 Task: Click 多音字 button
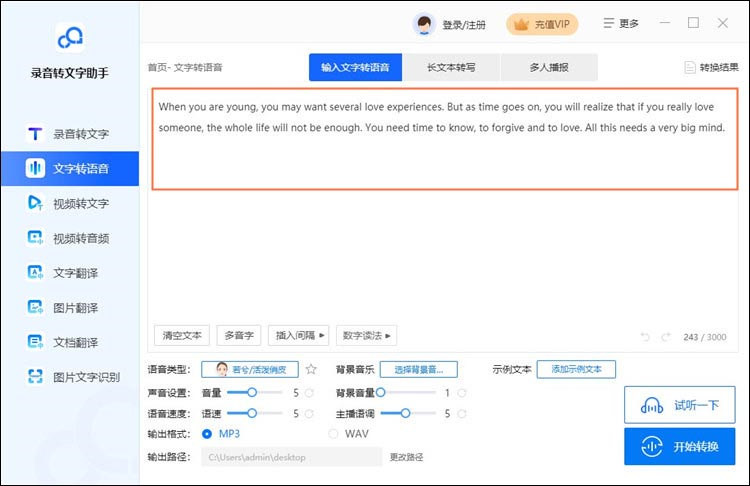239,335
